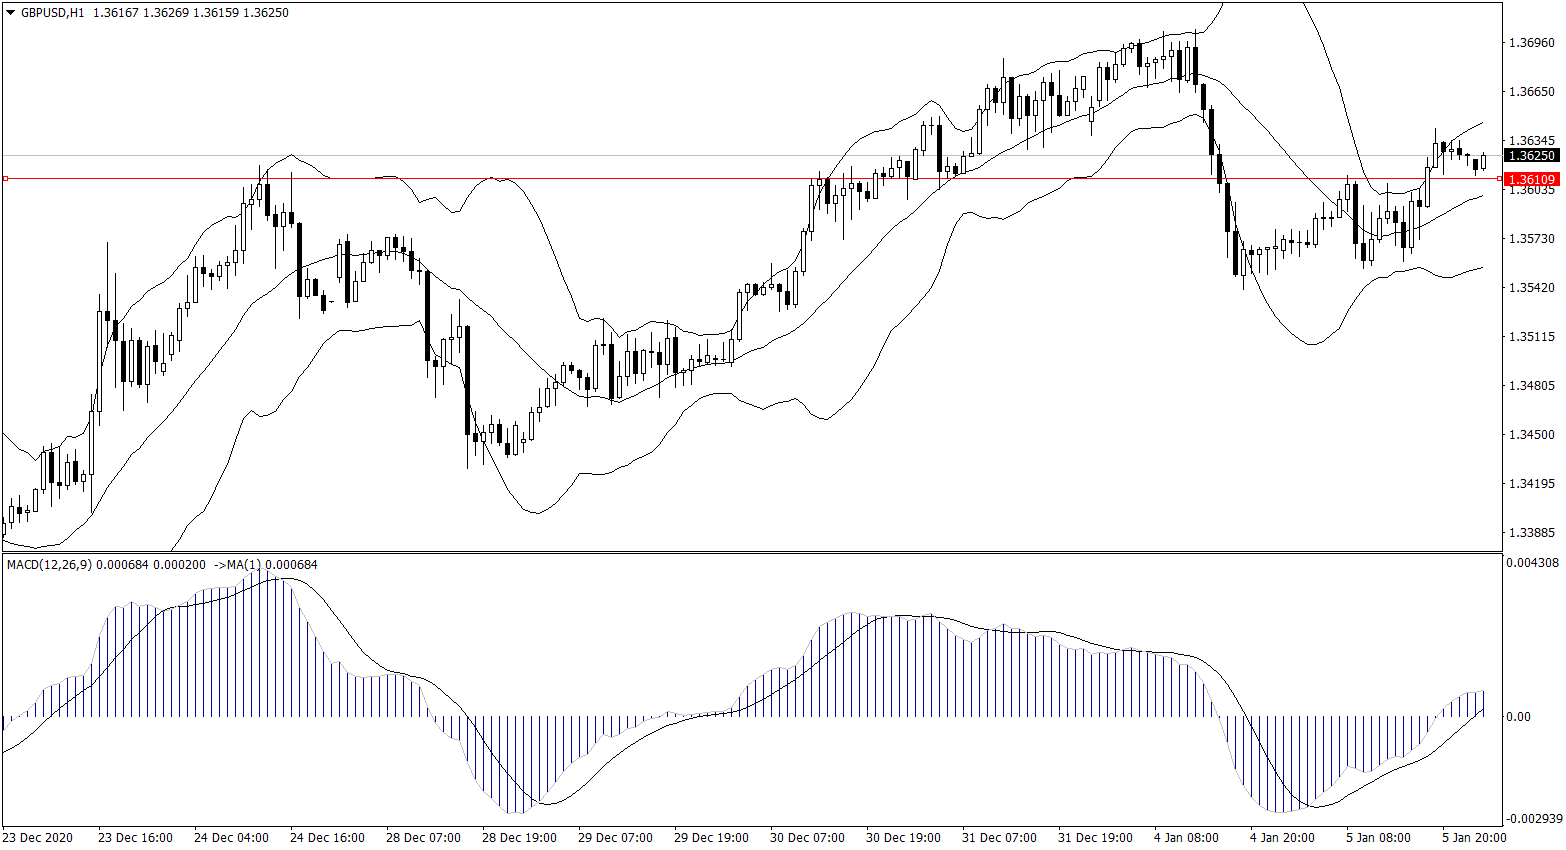Click the 1.35115 price axis value
The height and width of the screenshot is (850, 1566).
tap(1531, 337)
